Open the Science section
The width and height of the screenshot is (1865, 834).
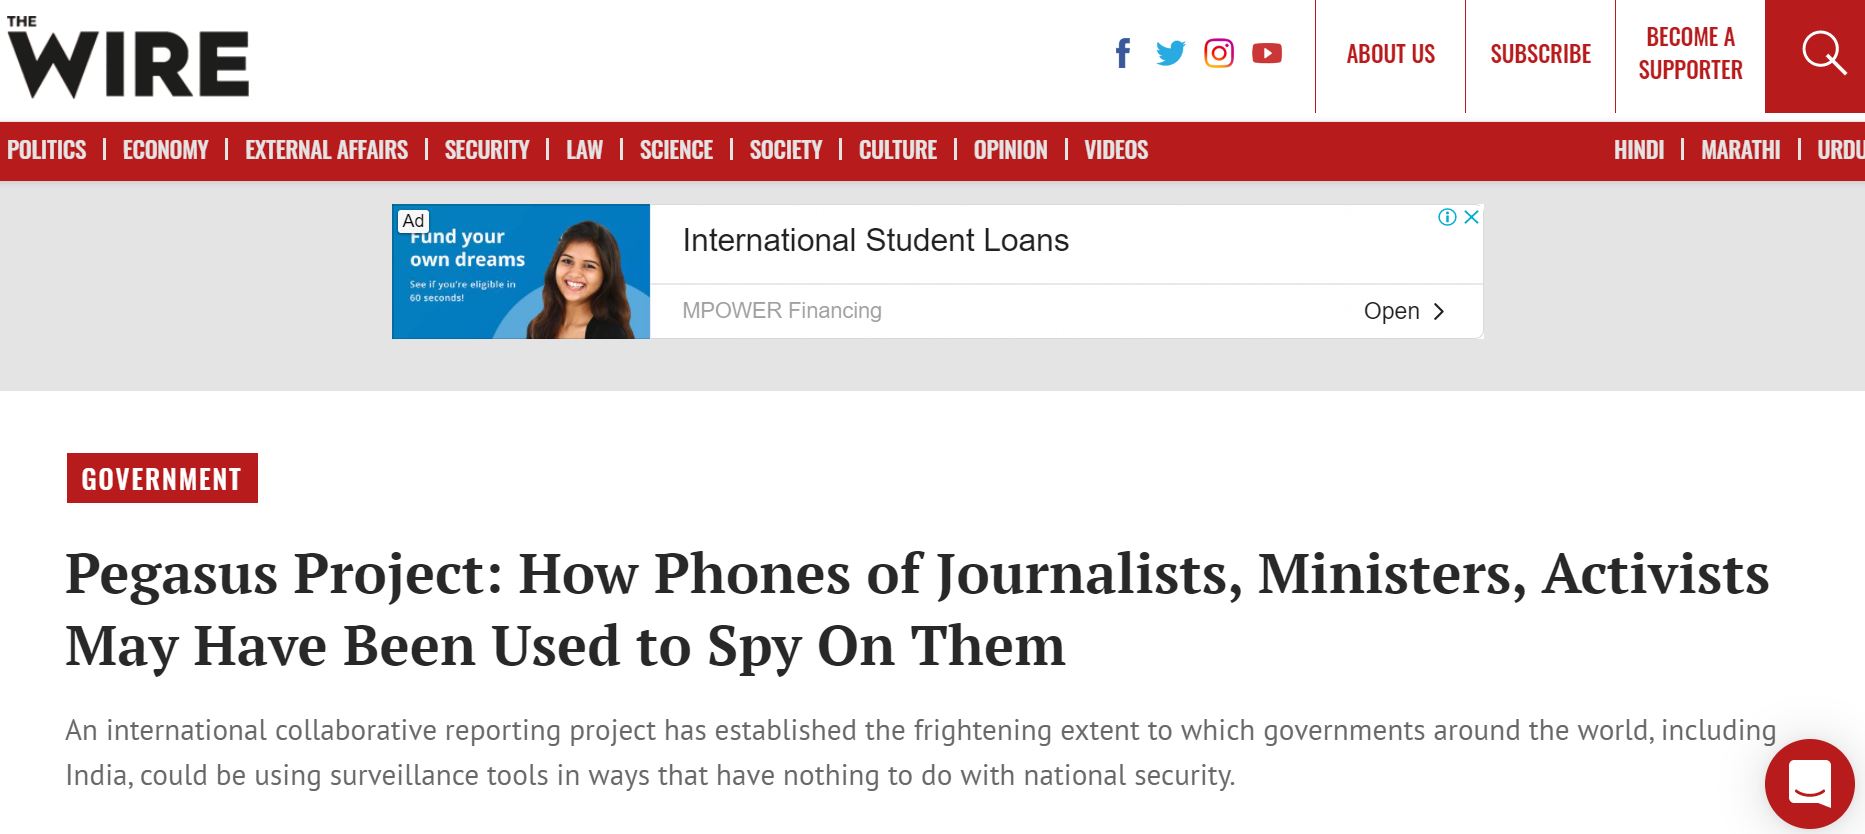click(676, 150)
